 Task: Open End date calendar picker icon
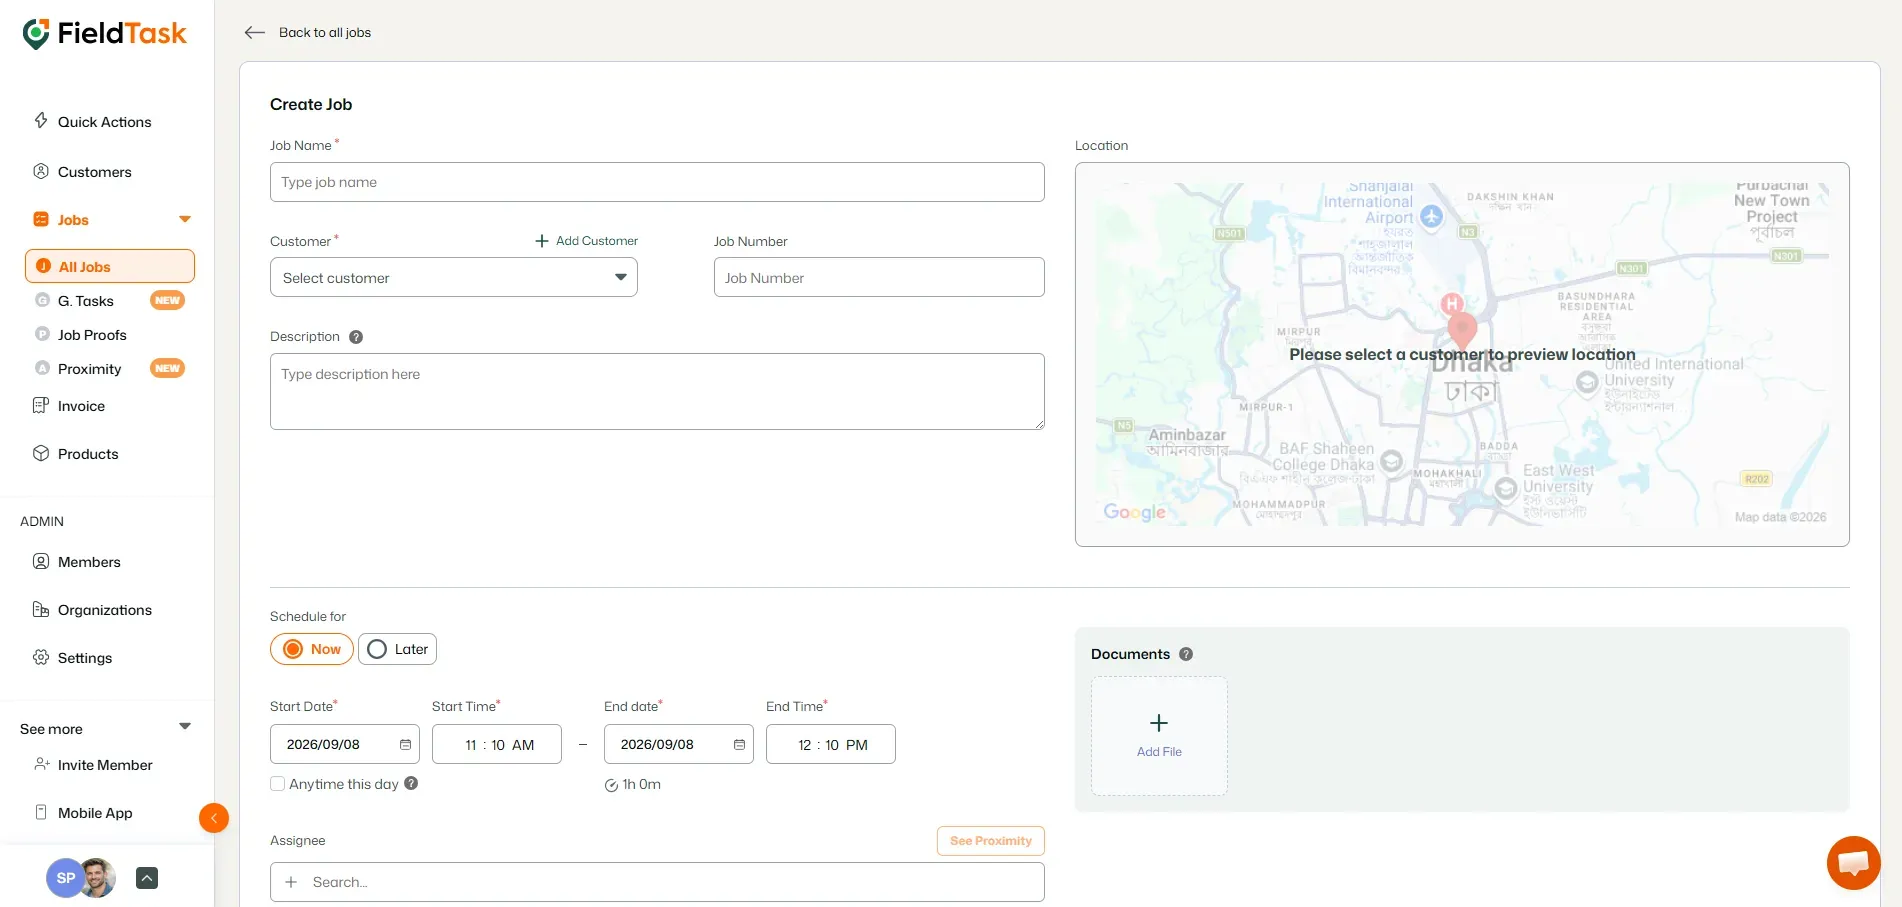(x=739, y=745)
